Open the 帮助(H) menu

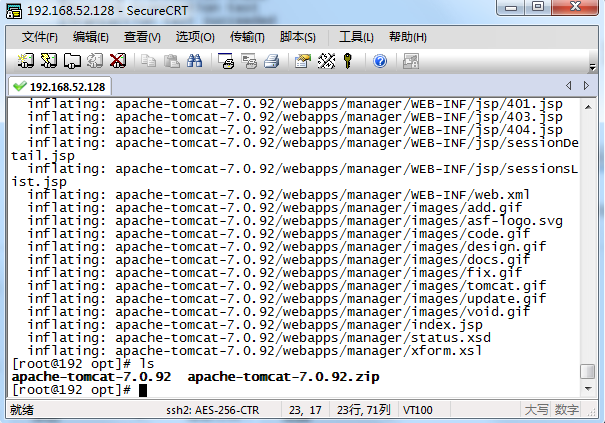pyautogui.click(x=407, y=37)
